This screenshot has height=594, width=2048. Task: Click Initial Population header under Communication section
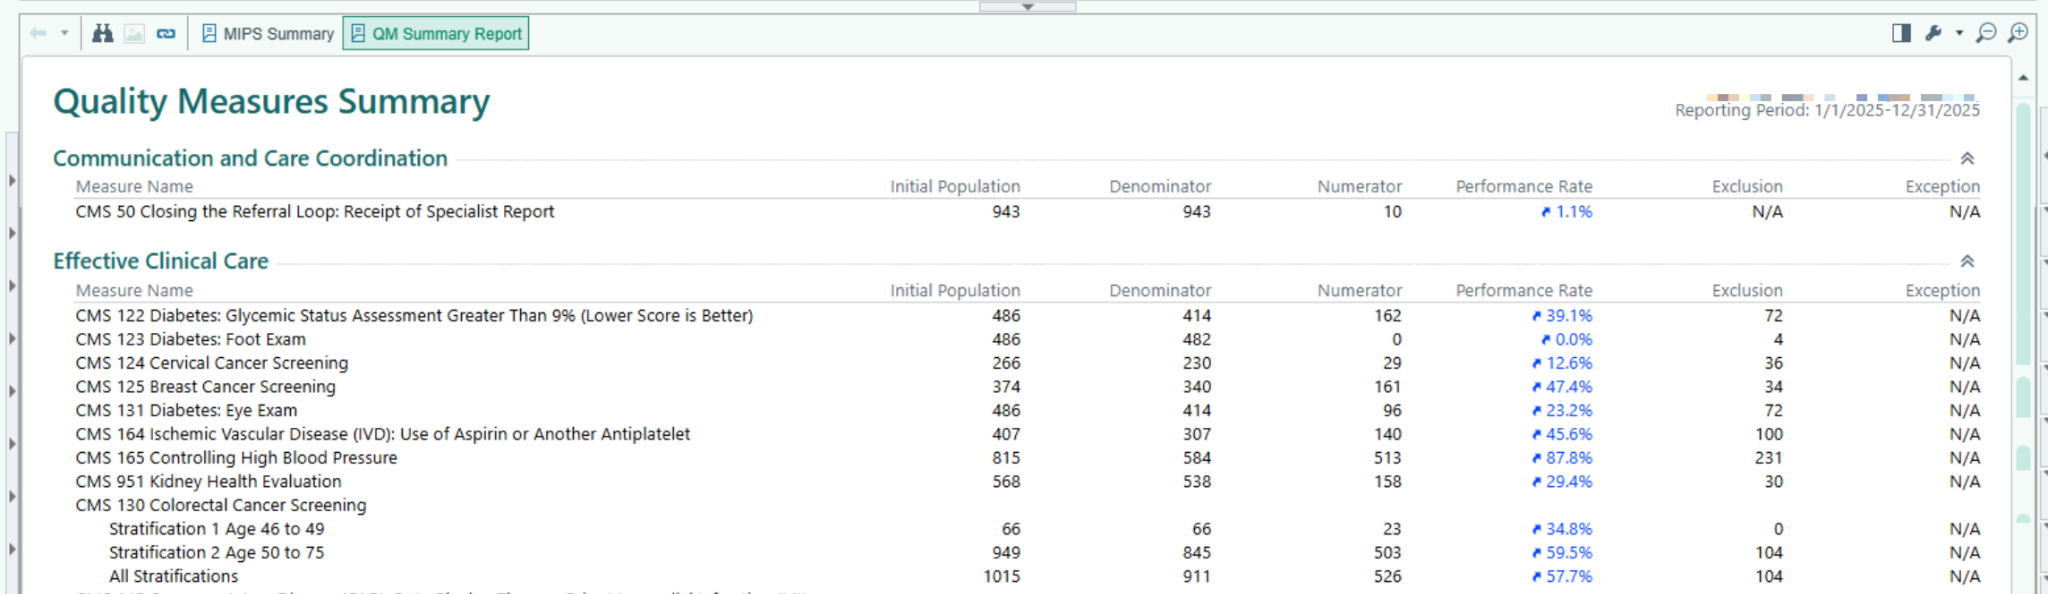point(955,187)
